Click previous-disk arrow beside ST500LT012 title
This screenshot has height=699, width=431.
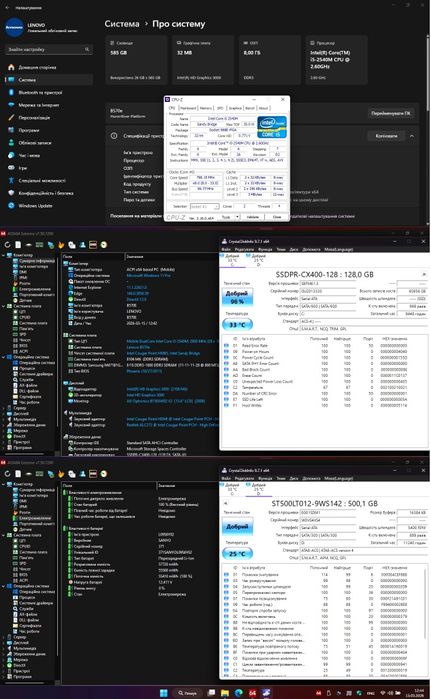coord(226,503)
